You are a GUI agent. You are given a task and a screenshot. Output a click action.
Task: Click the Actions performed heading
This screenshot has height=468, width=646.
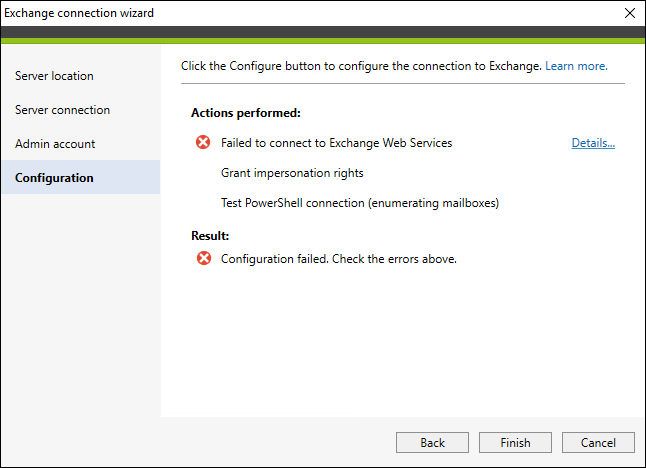(x=246, y=113)
